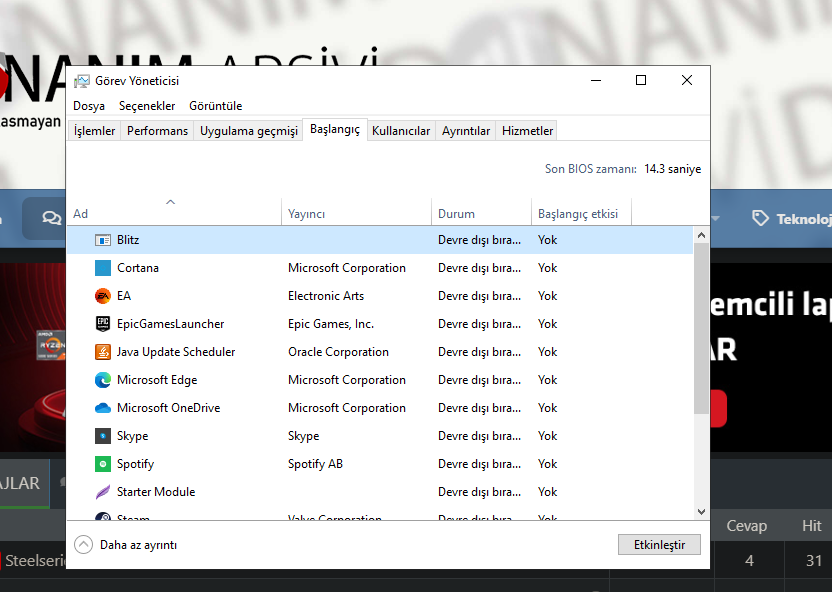This screenshot has width=832, height=592.
Task: Click Cevap column header on webpage
Action: click(x=747, y=526)
